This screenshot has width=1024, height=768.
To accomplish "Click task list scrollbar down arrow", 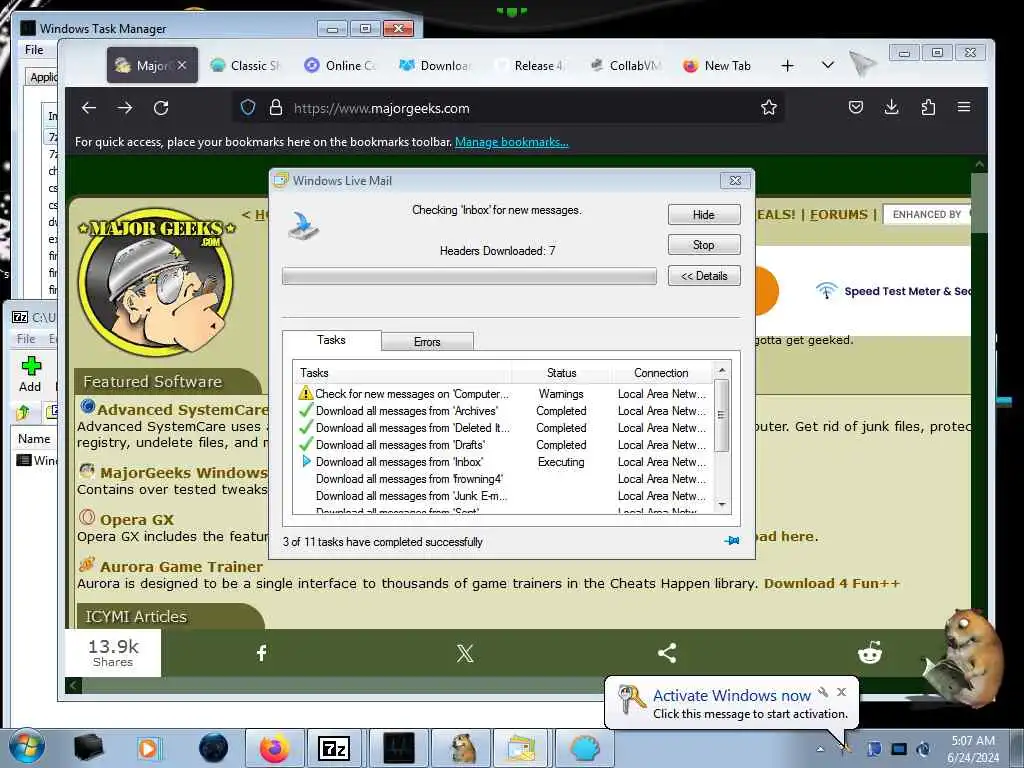I will click(722, 505).
